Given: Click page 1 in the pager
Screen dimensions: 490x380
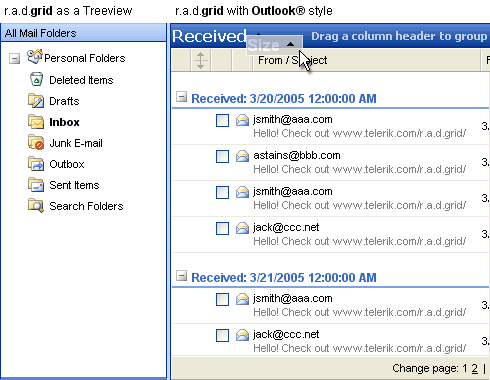Looking at the screenshot, I should [465, 368].
